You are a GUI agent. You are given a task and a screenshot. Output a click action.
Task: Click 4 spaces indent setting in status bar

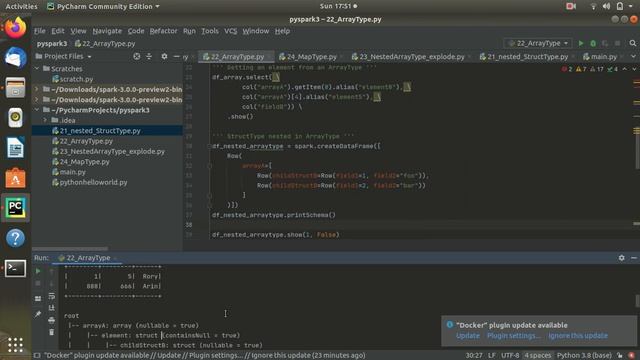click(538, 356)
